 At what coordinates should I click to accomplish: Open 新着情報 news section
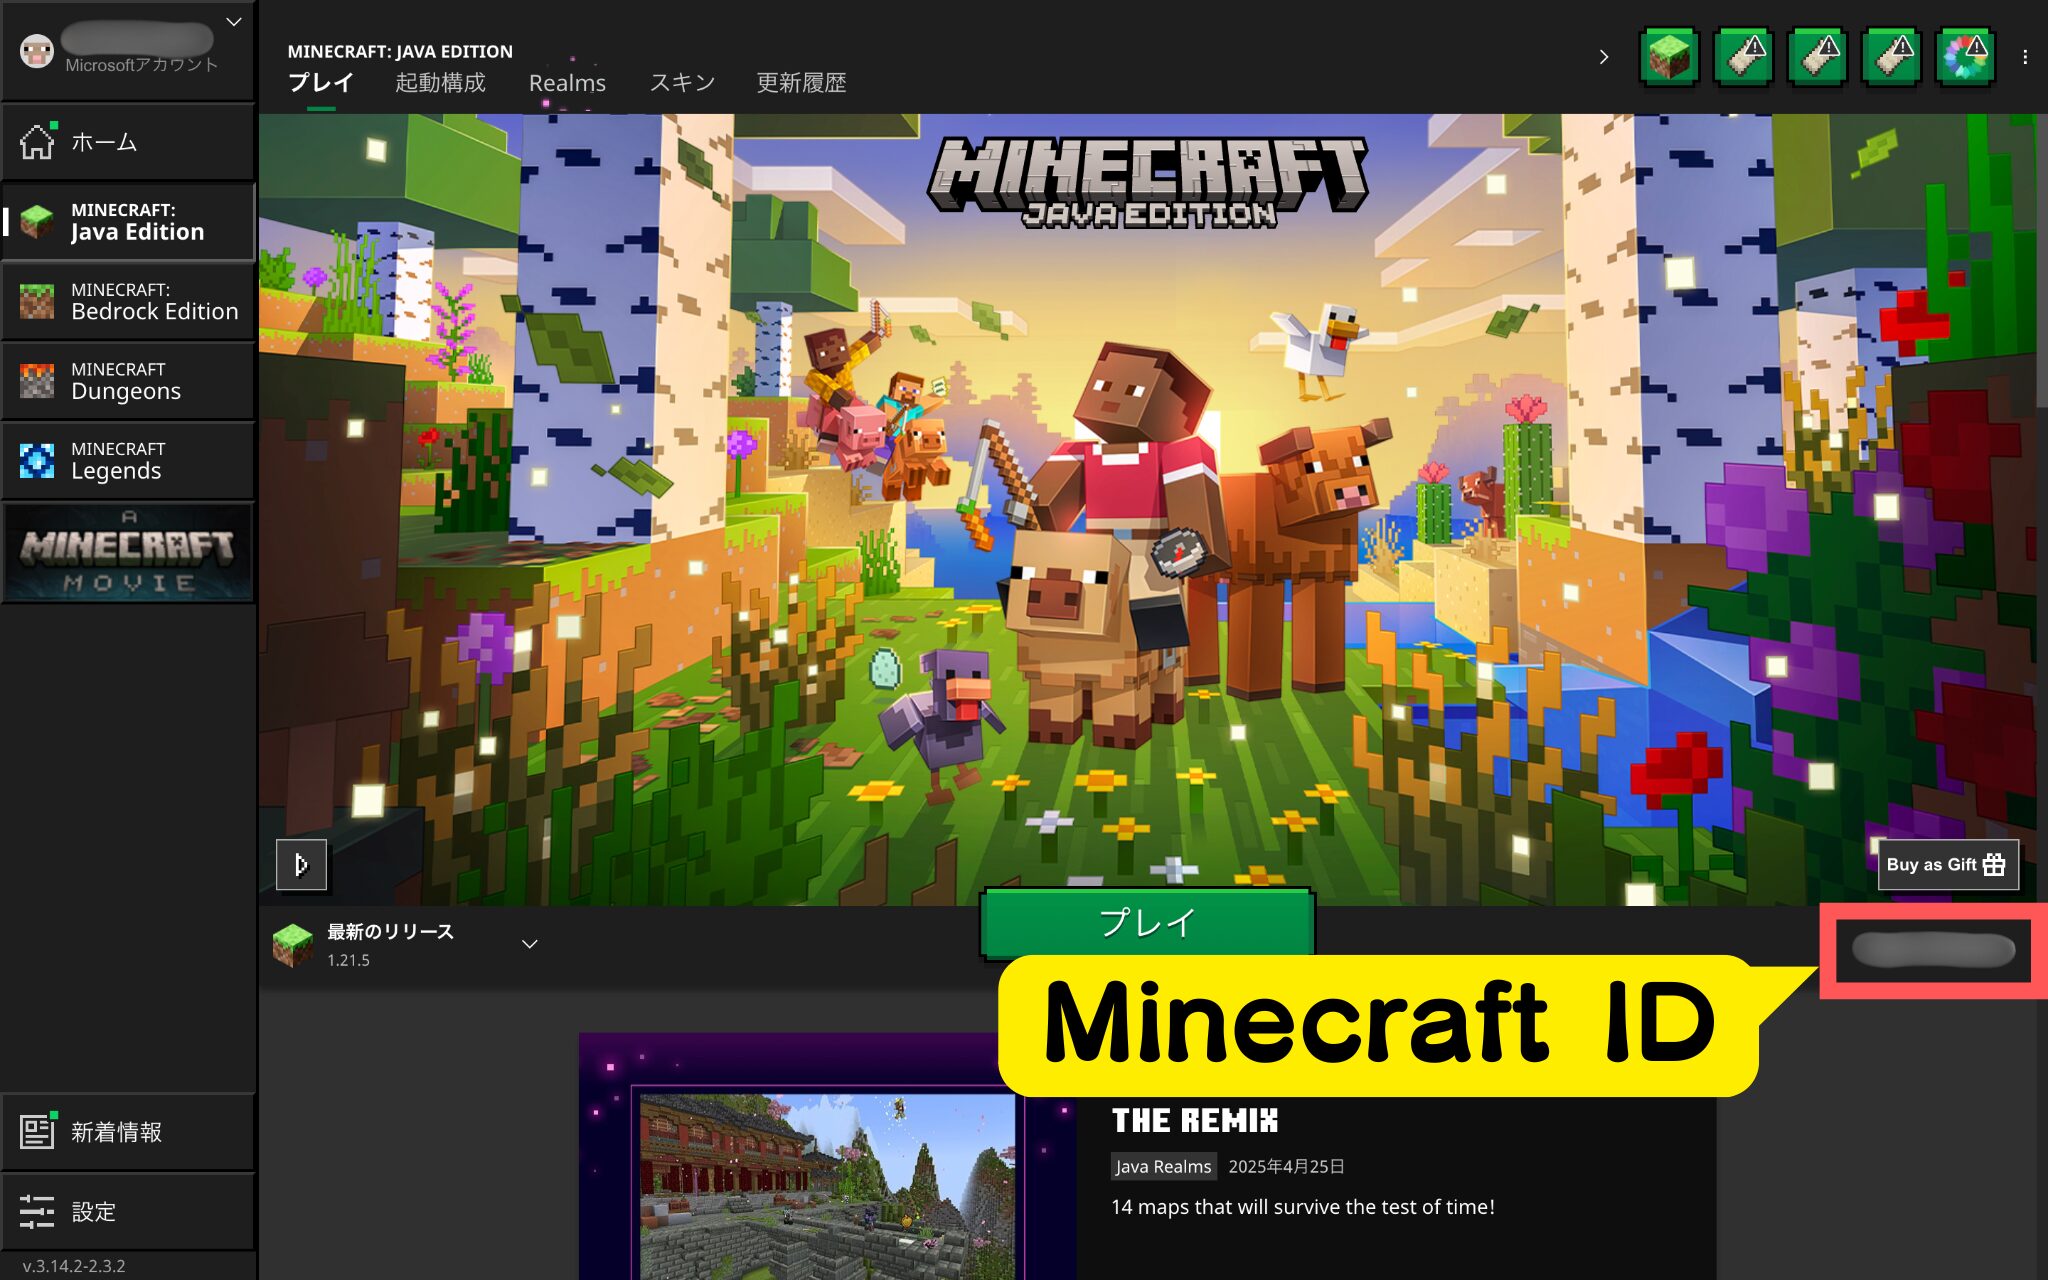[x=128, y=1132]
